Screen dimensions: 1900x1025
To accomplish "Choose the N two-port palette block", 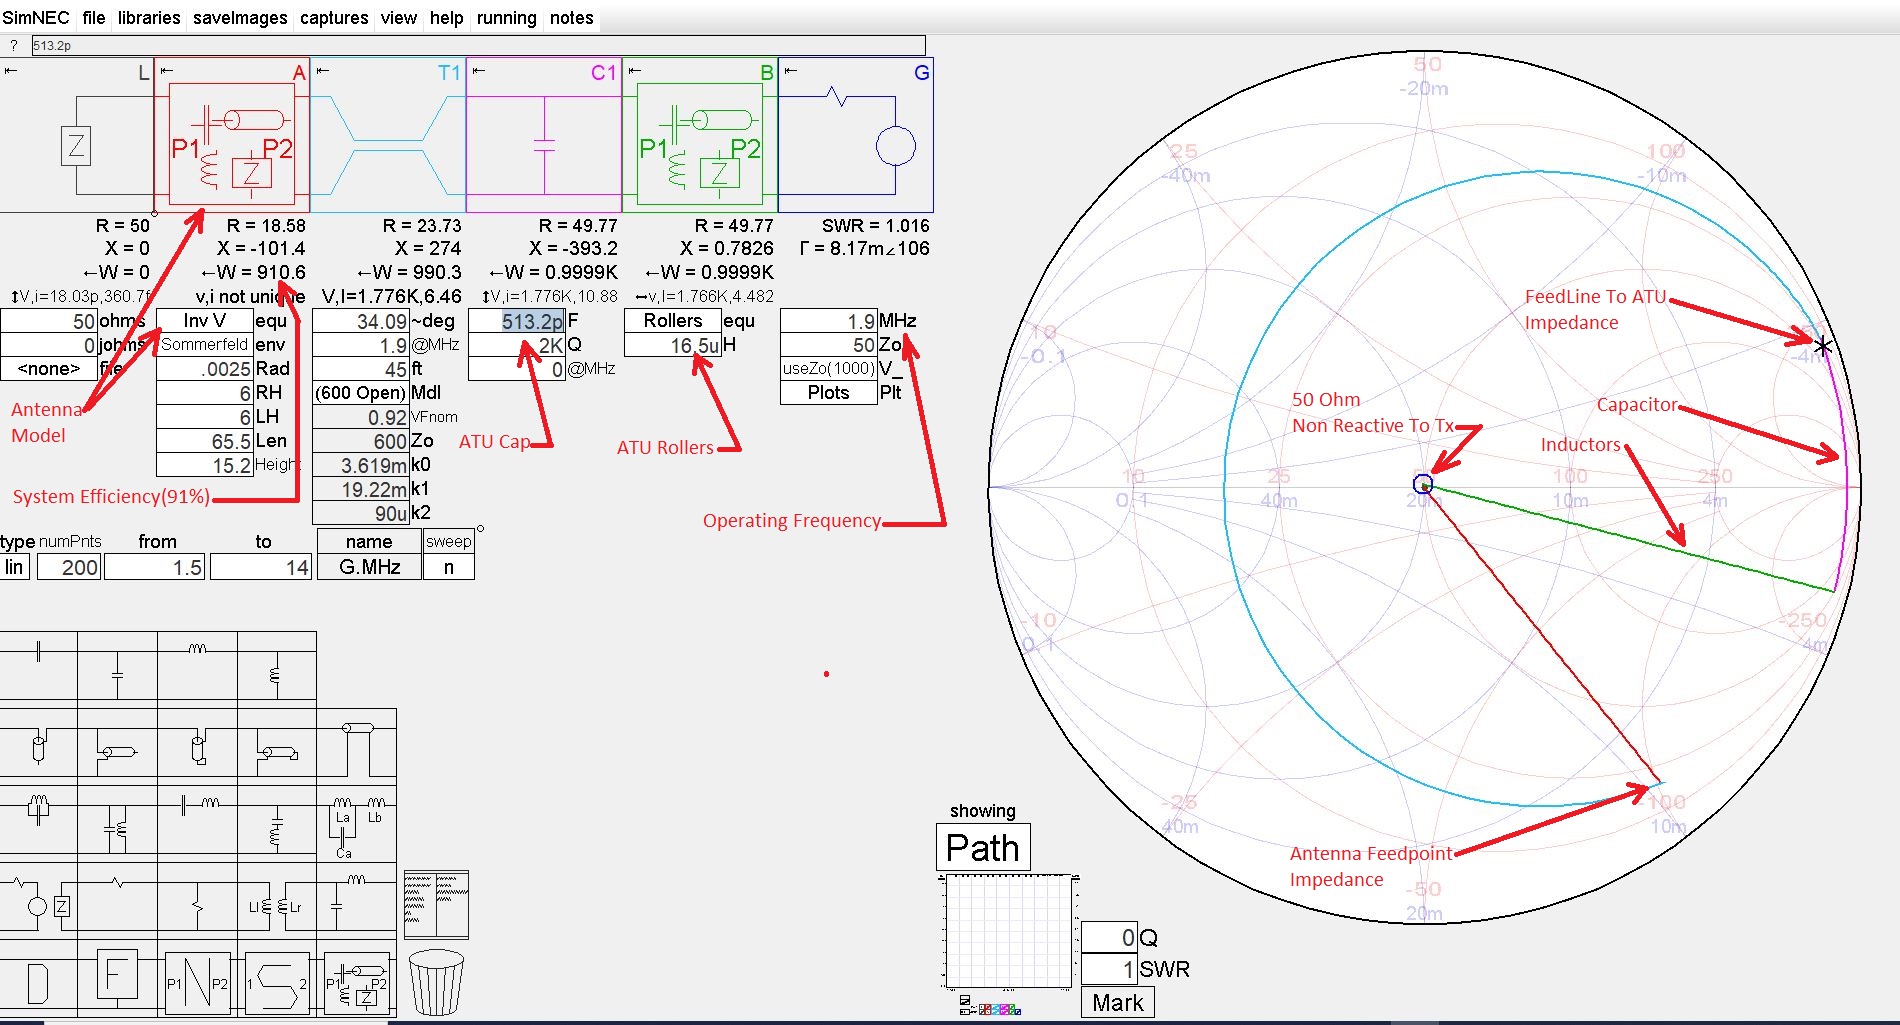I will [197, 983].
